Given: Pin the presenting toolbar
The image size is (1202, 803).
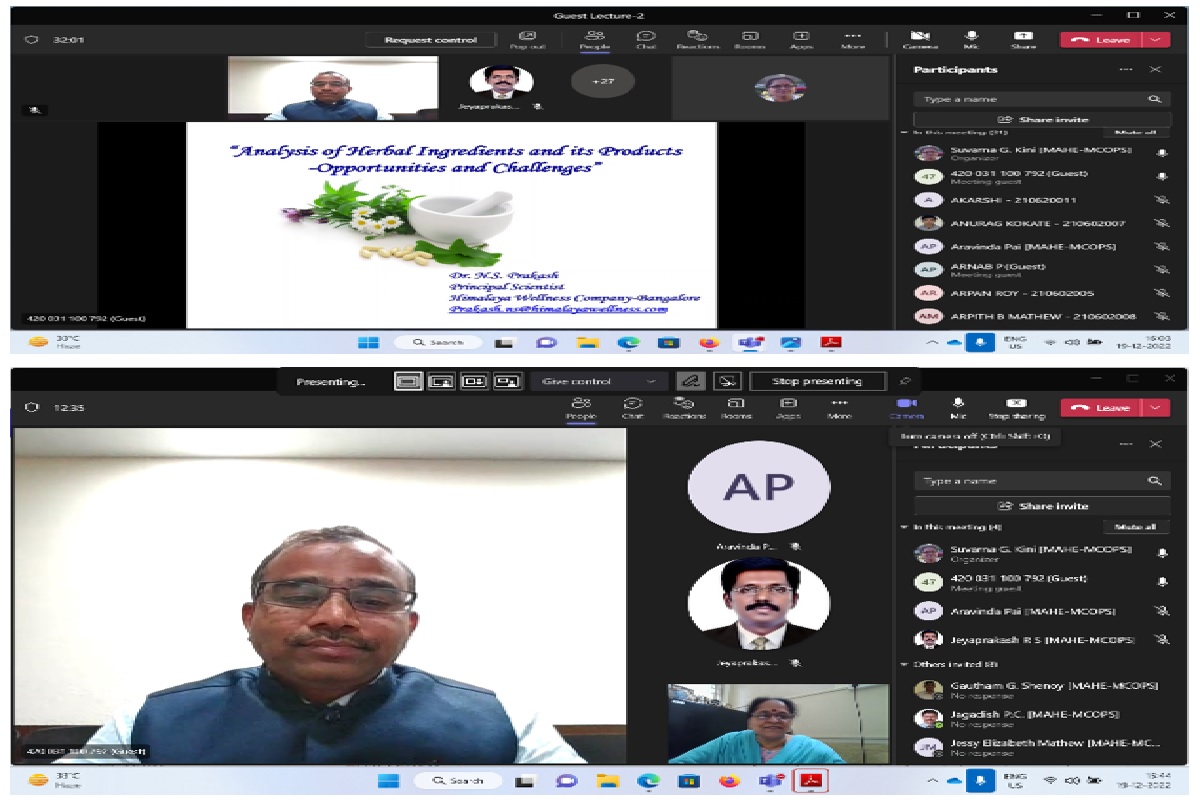Looking at the screenshot, I should [905, 381].
